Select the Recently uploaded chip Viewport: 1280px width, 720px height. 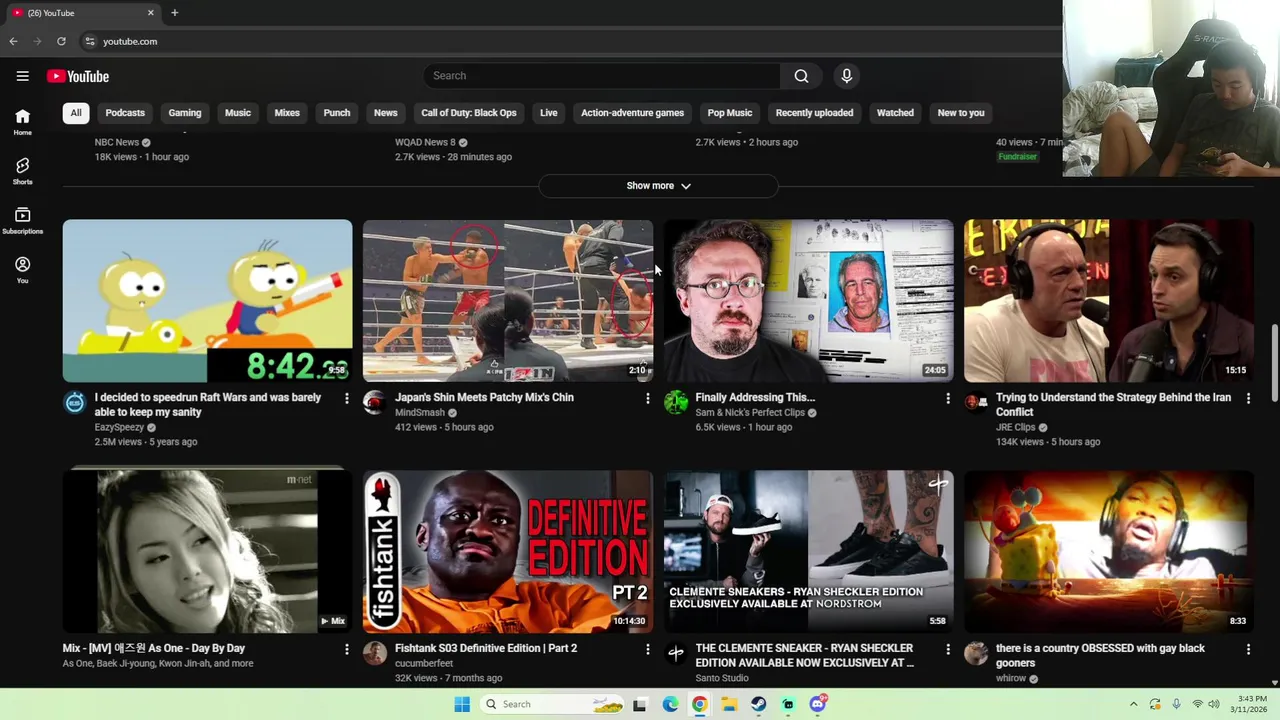pos(814,113)
